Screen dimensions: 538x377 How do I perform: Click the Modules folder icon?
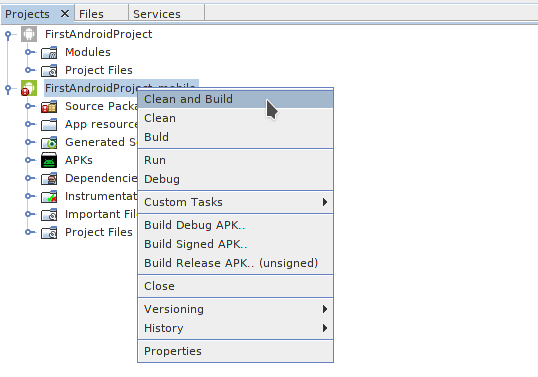click(x=49, y=52)
